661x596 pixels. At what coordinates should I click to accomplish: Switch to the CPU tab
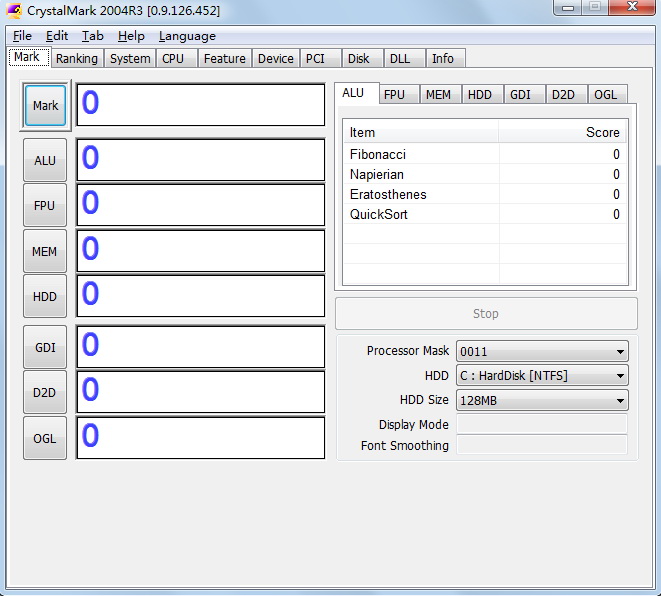177,58
